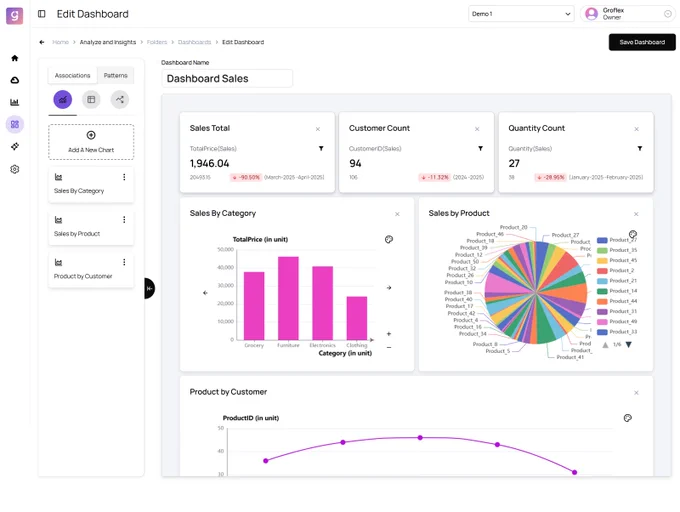This screenshot has width=680, height=512.
Task: Click plus icon in Add A New Chart
Action: [x=91, y=135]
